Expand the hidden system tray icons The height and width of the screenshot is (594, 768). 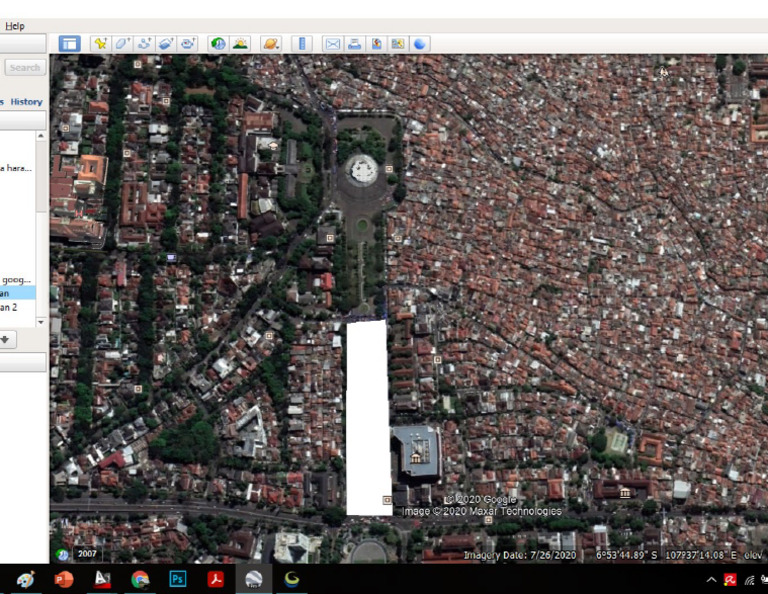pyautogui.click(x=711, y=579)
